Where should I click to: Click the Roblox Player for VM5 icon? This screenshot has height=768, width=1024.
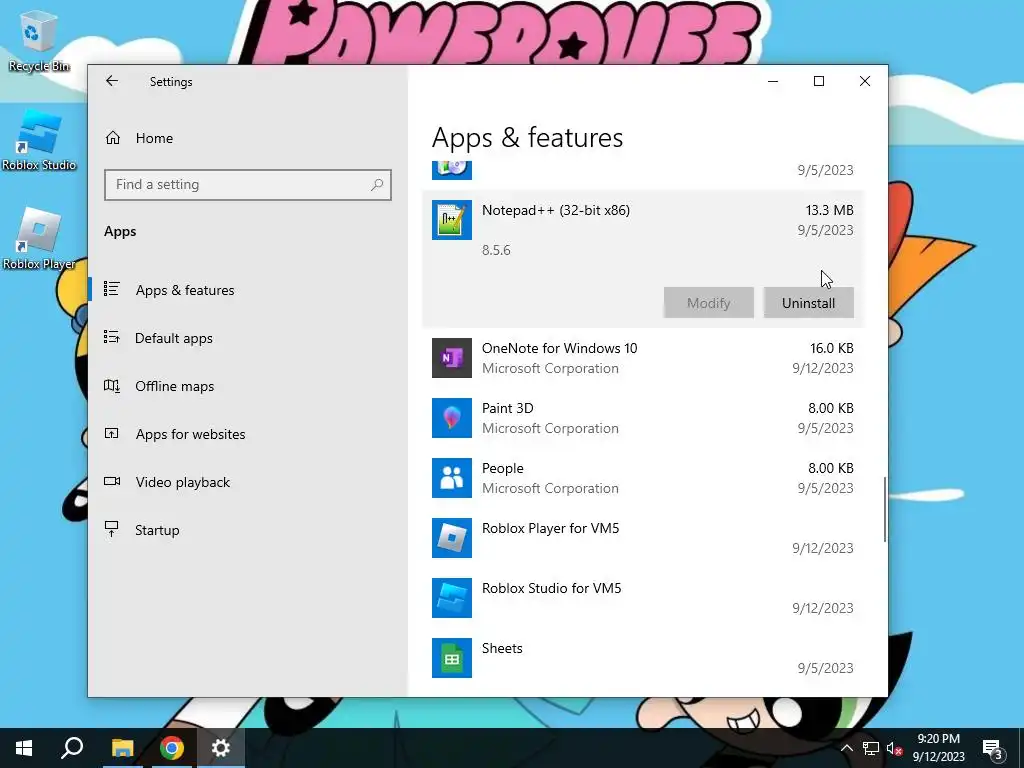(x=452, y=538)
